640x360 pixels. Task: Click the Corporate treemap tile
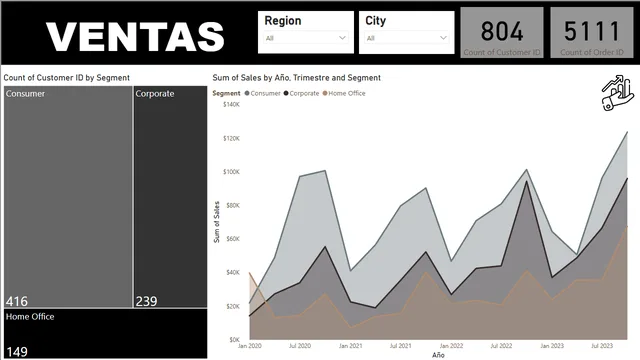click(x=171, y=197)
